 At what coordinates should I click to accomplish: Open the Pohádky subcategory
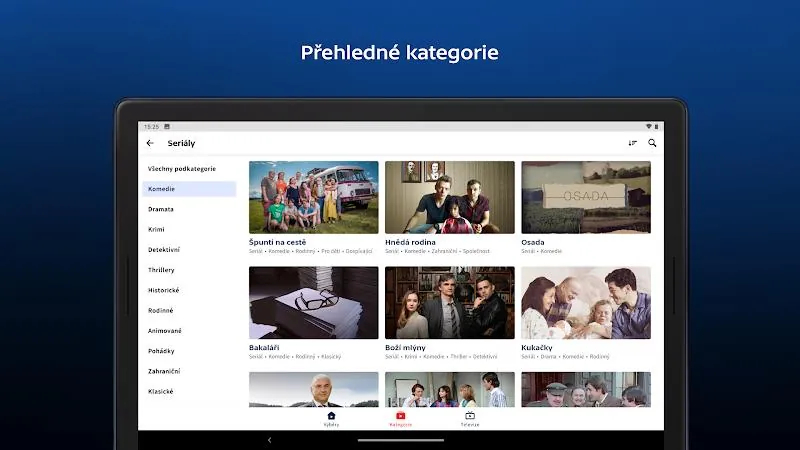(161, 351)
